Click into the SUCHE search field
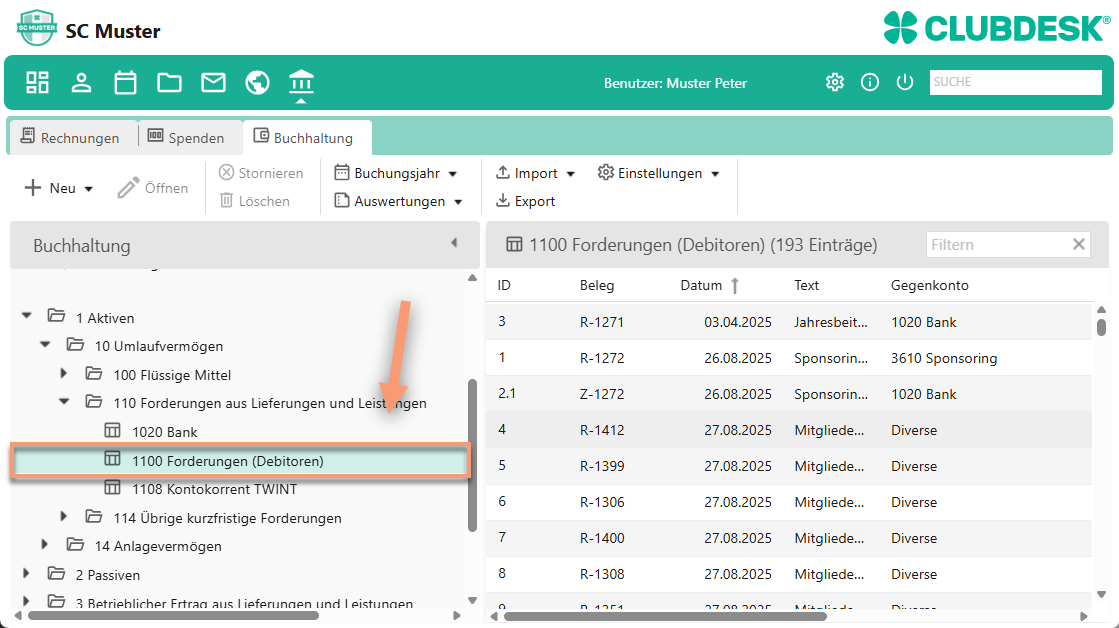Screen dimensions: 1119x628 click(1015, 82)
